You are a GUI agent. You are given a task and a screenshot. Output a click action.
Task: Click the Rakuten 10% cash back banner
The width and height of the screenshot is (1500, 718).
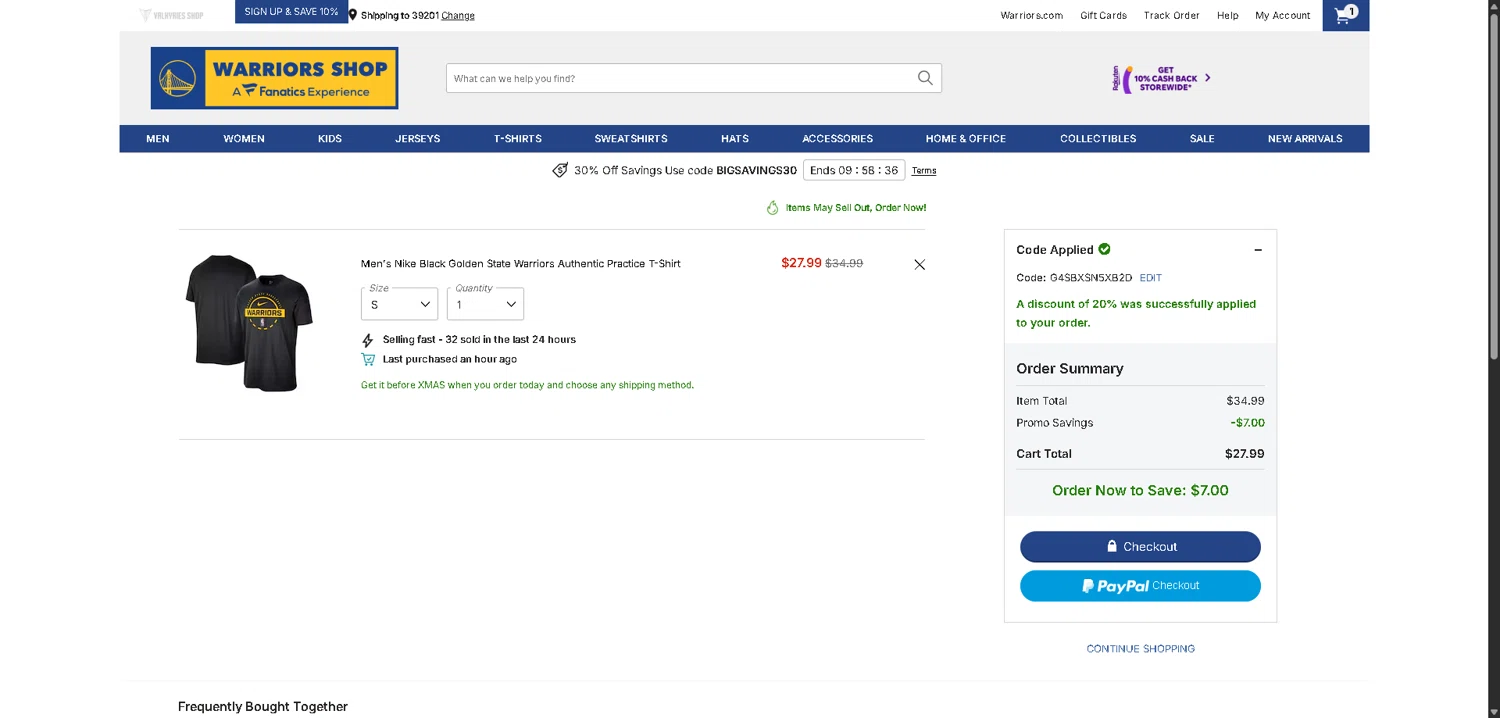point(1160,78)
